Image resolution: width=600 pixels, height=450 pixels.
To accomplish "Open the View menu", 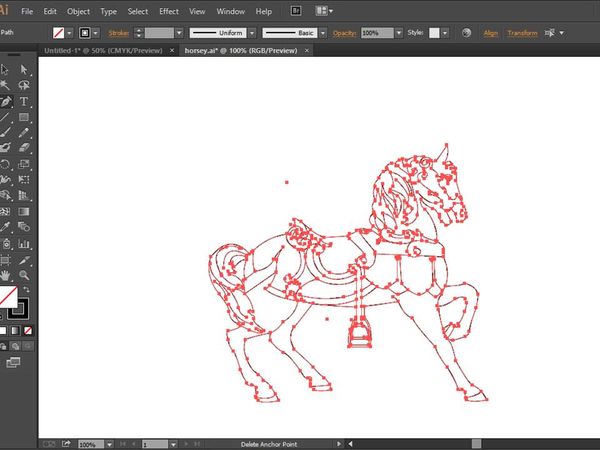I will [197, 11].
